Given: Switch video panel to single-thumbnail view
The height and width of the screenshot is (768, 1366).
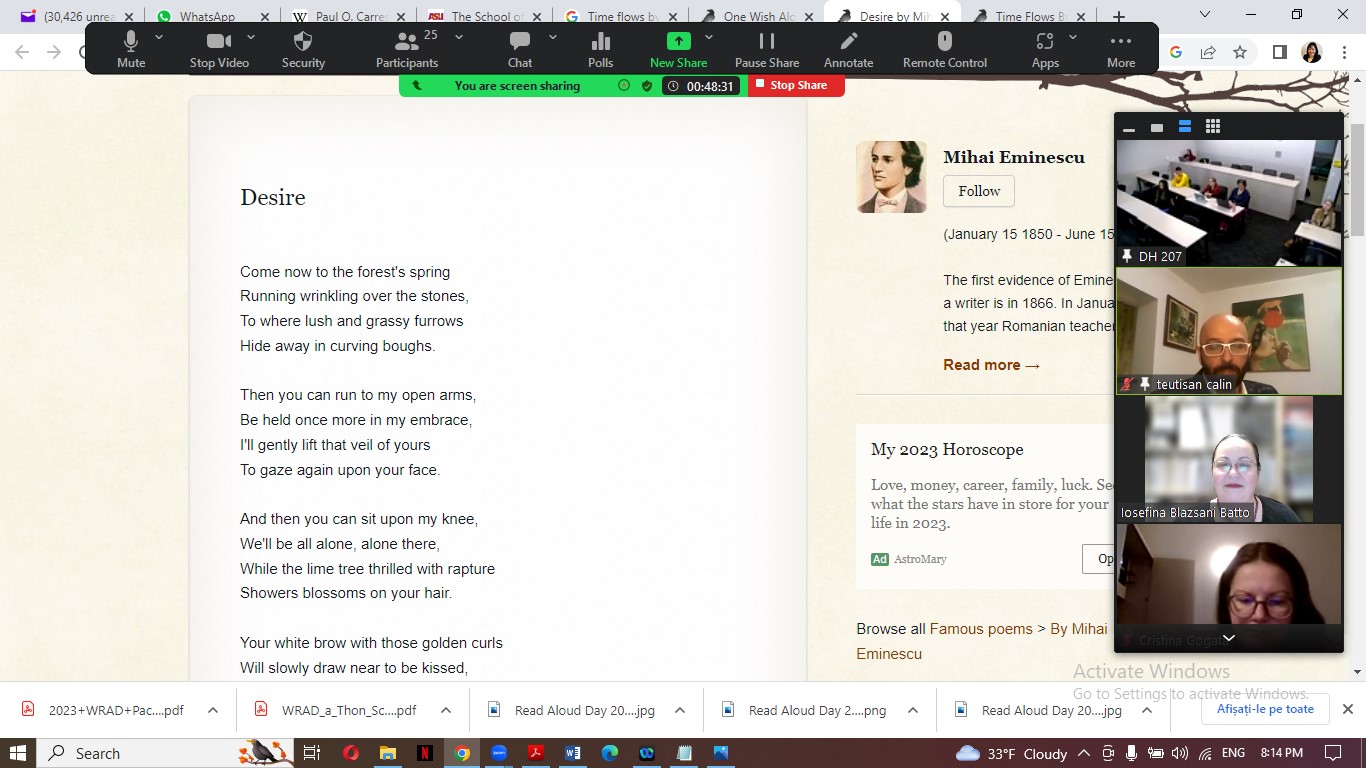Looking at the screenshot, I should pos(1157,127).
